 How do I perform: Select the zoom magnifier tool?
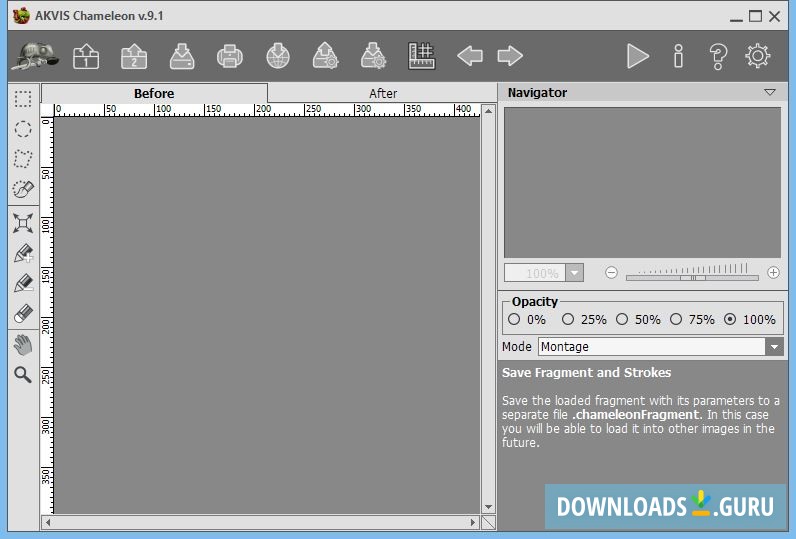coord(23,375)
